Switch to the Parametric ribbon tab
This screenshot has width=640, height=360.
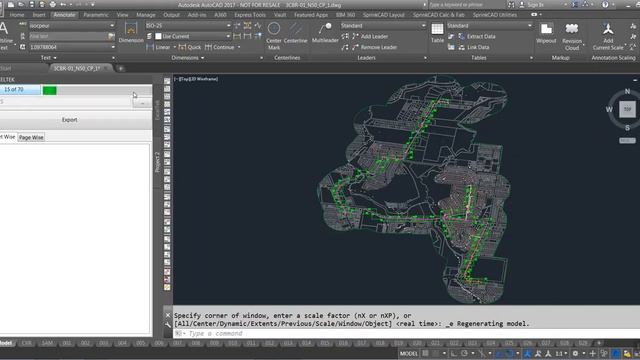coord(96,15)
